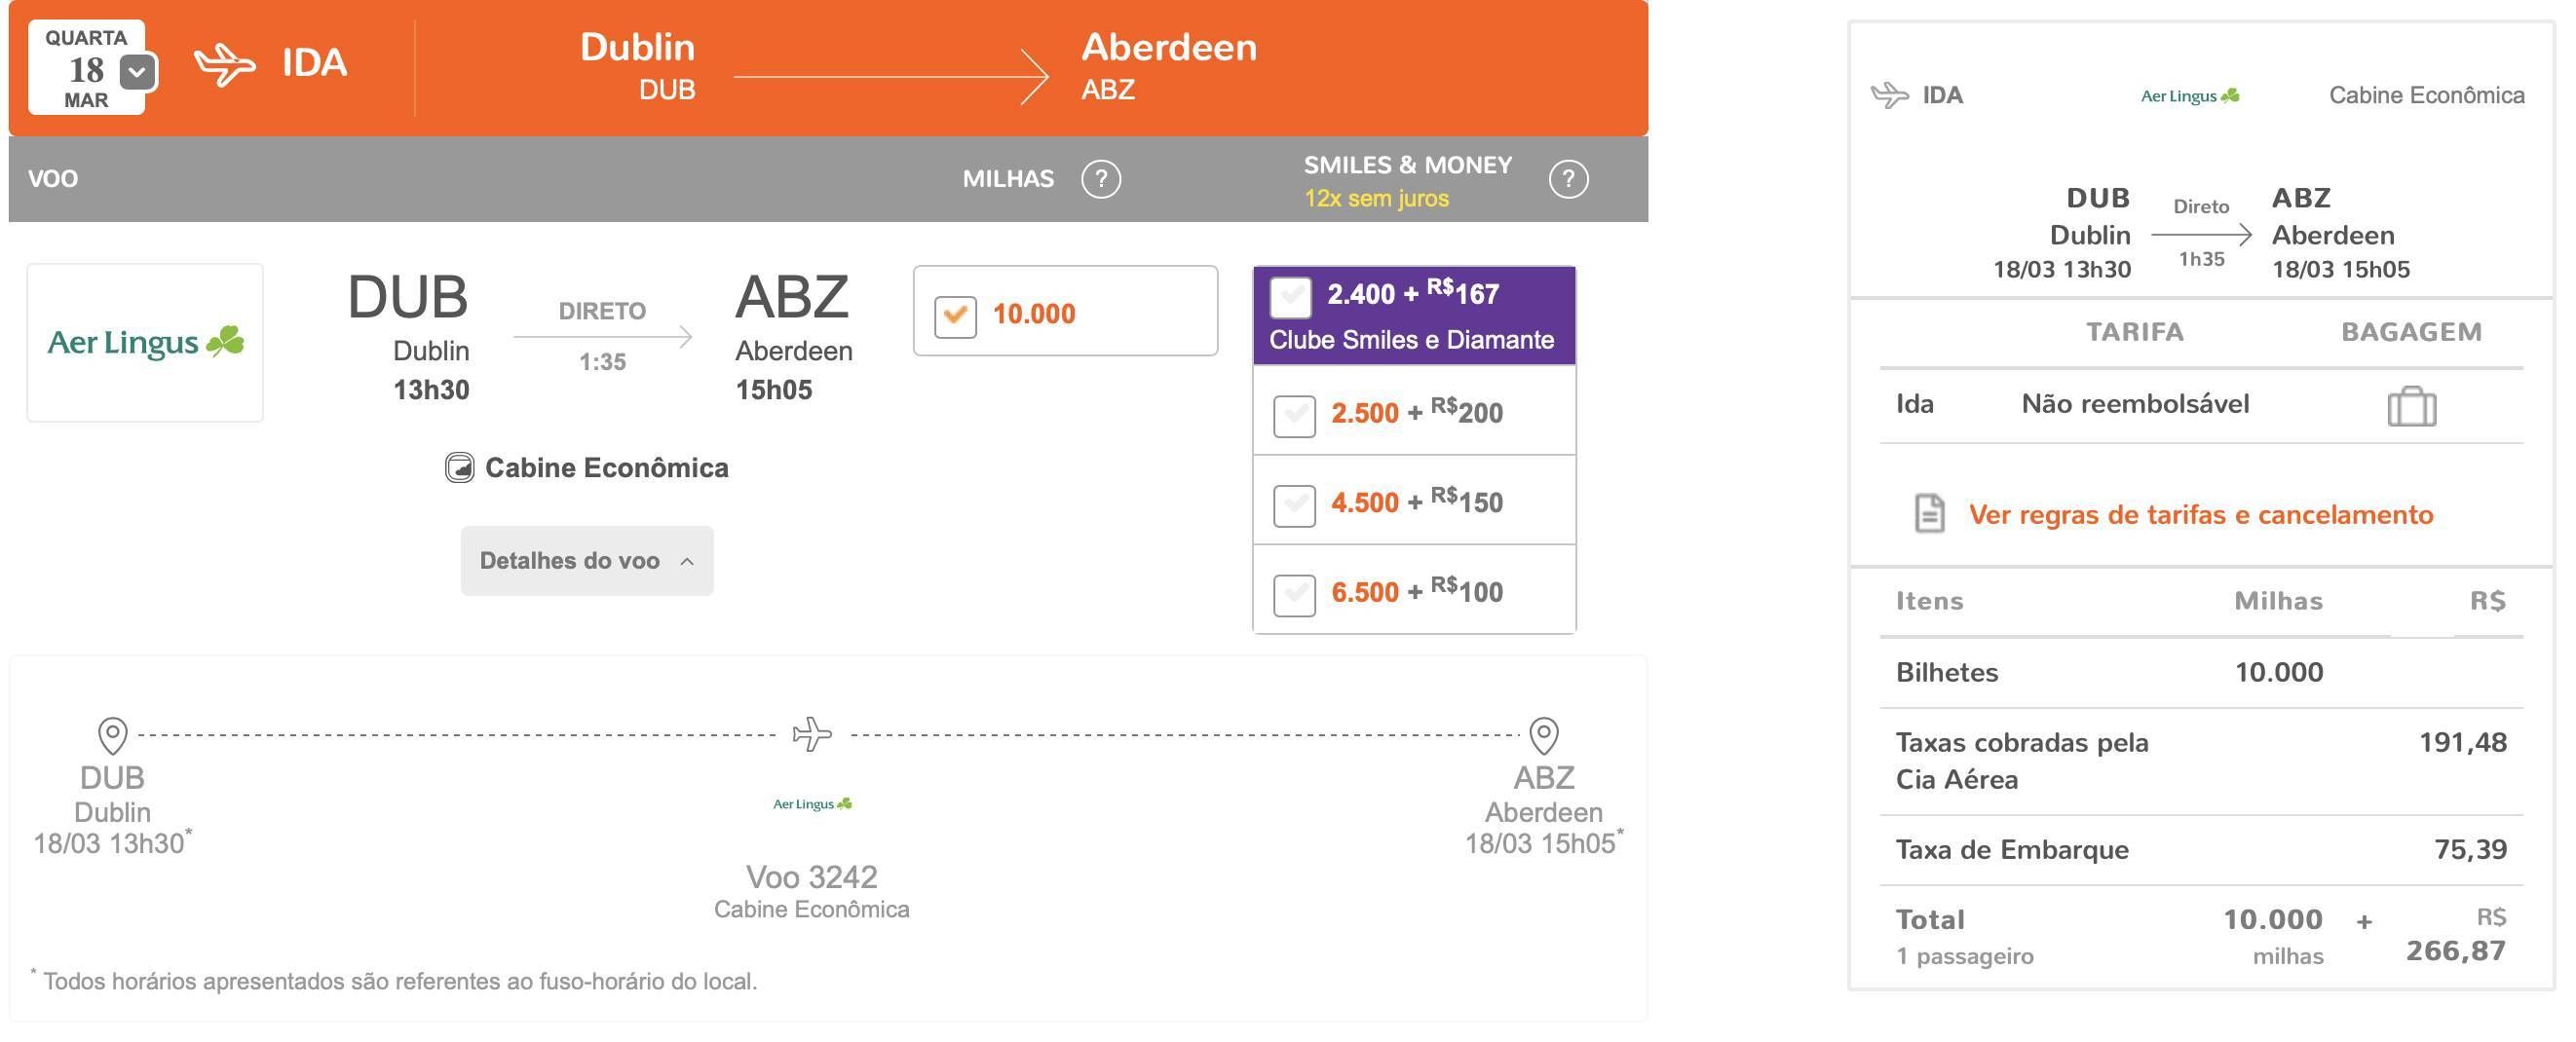
Task: Click the airplane IDA icon in orange header
Action: pos(225,65)
